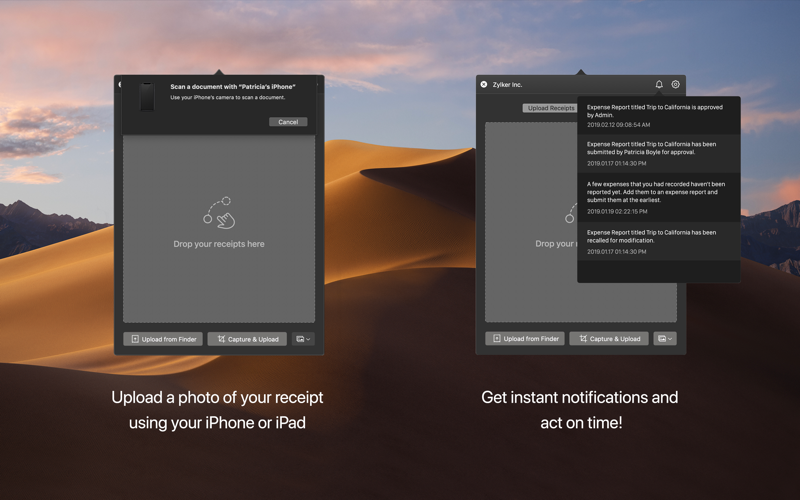Click the right window's receipt drop zone

click(x=531, y=222)
